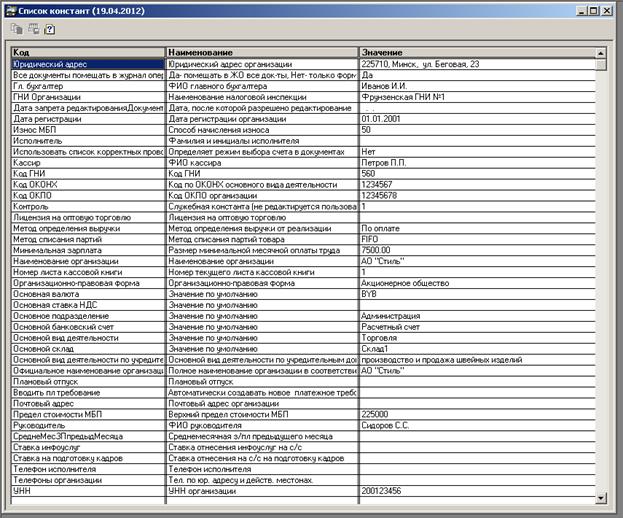Select the Код ОКПО code cell
The height and width of the screenshot is (518, 623).
[88, 195]
